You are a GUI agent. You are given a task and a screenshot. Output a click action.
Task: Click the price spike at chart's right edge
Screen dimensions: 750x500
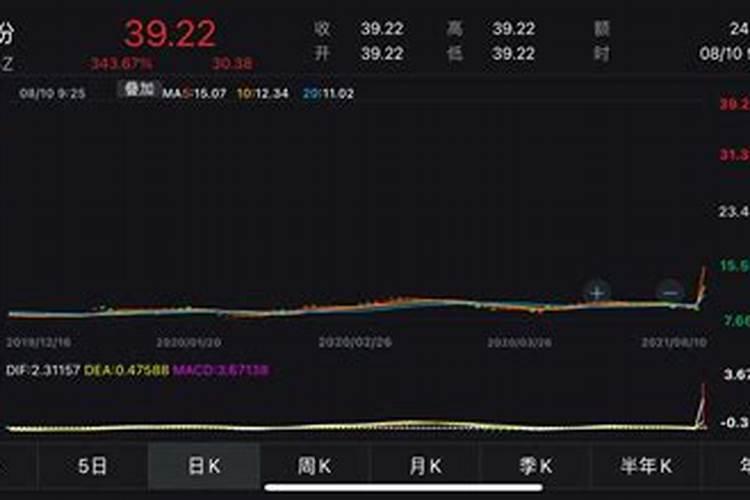tap(703, 285)
